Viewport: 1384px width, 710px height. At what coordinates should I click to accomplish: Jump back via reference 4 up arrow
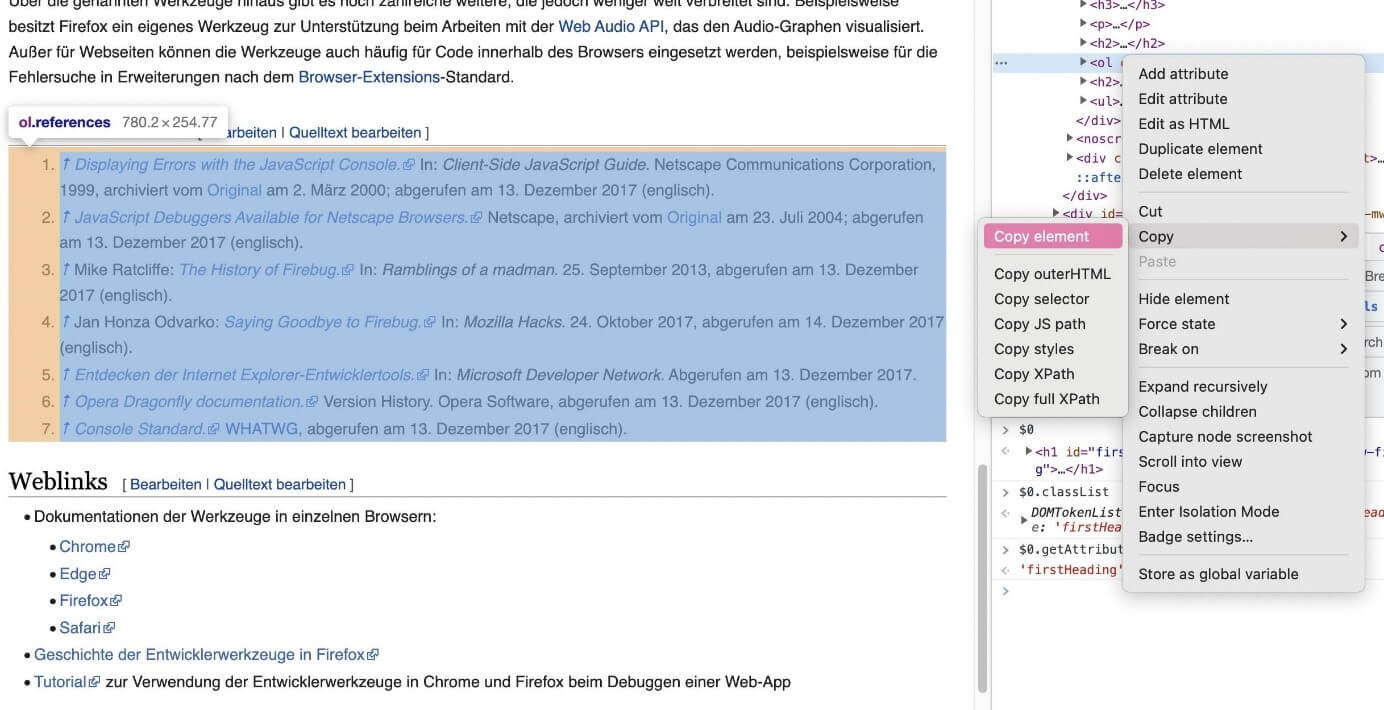tap(65, 322)
